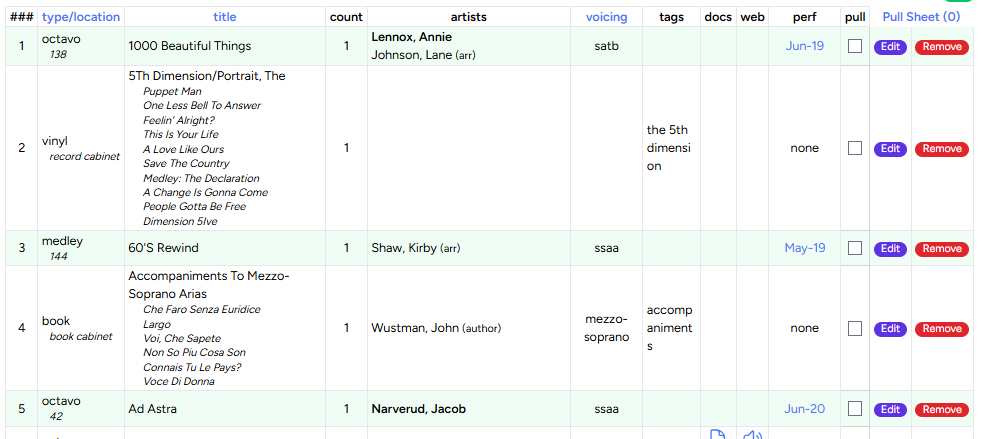Screen dimensions: 983x439
Task: Tick pull checkbox for 5Th Dimension vinyl row
Action: click(x=855, y=148)
